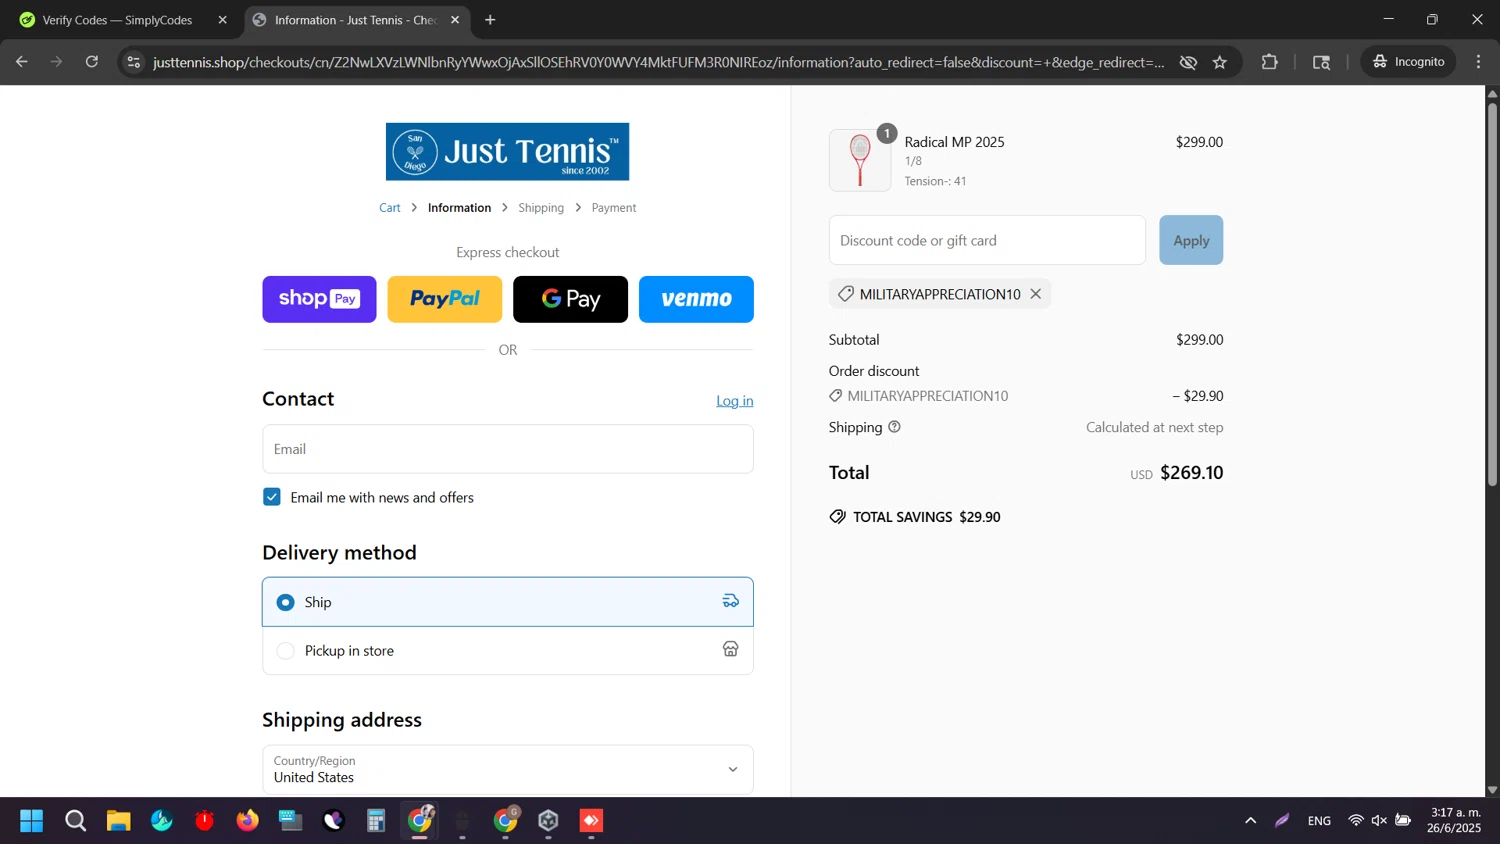
Task: Open the clock and date panel
Action: [x=1454, y=820]
